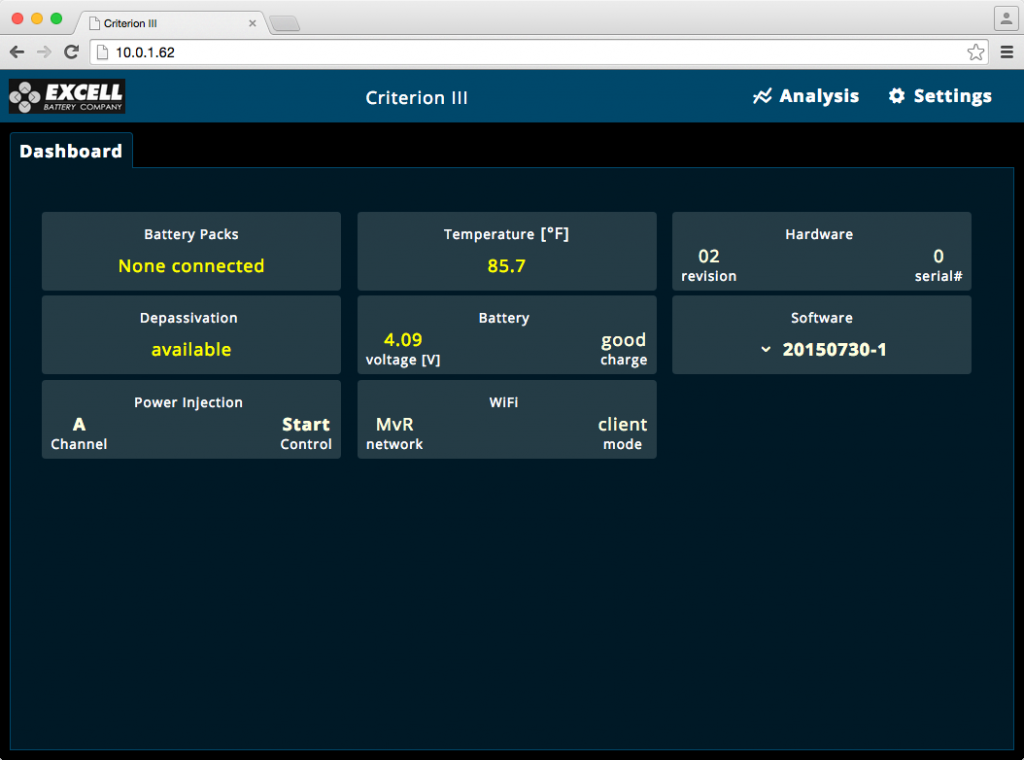Click the Excell Battery Company logo
Viewport: 1024px width, 760px height.
point(67,97)
